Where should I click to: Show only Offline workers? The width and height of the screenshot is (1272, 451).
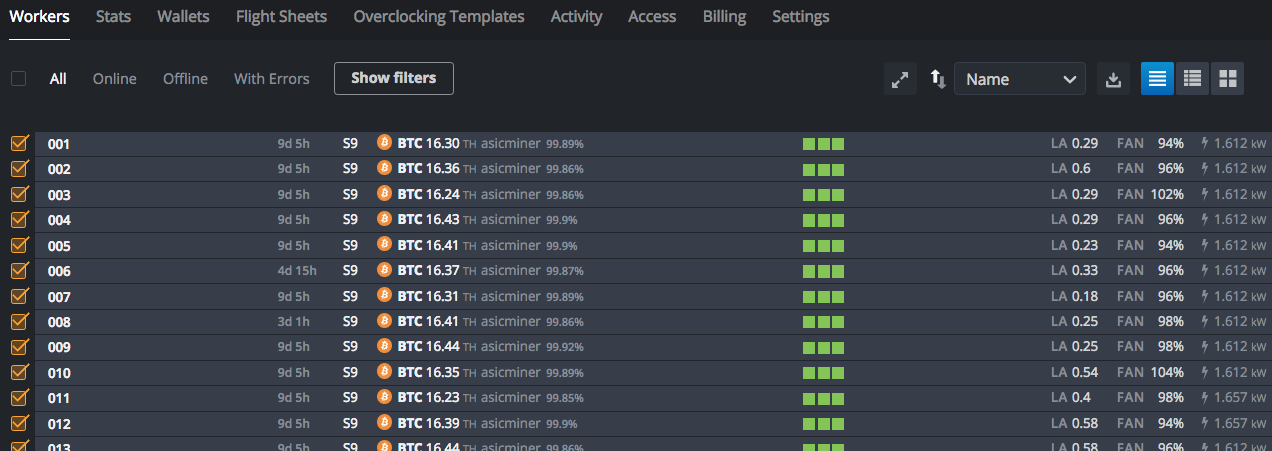185,79
